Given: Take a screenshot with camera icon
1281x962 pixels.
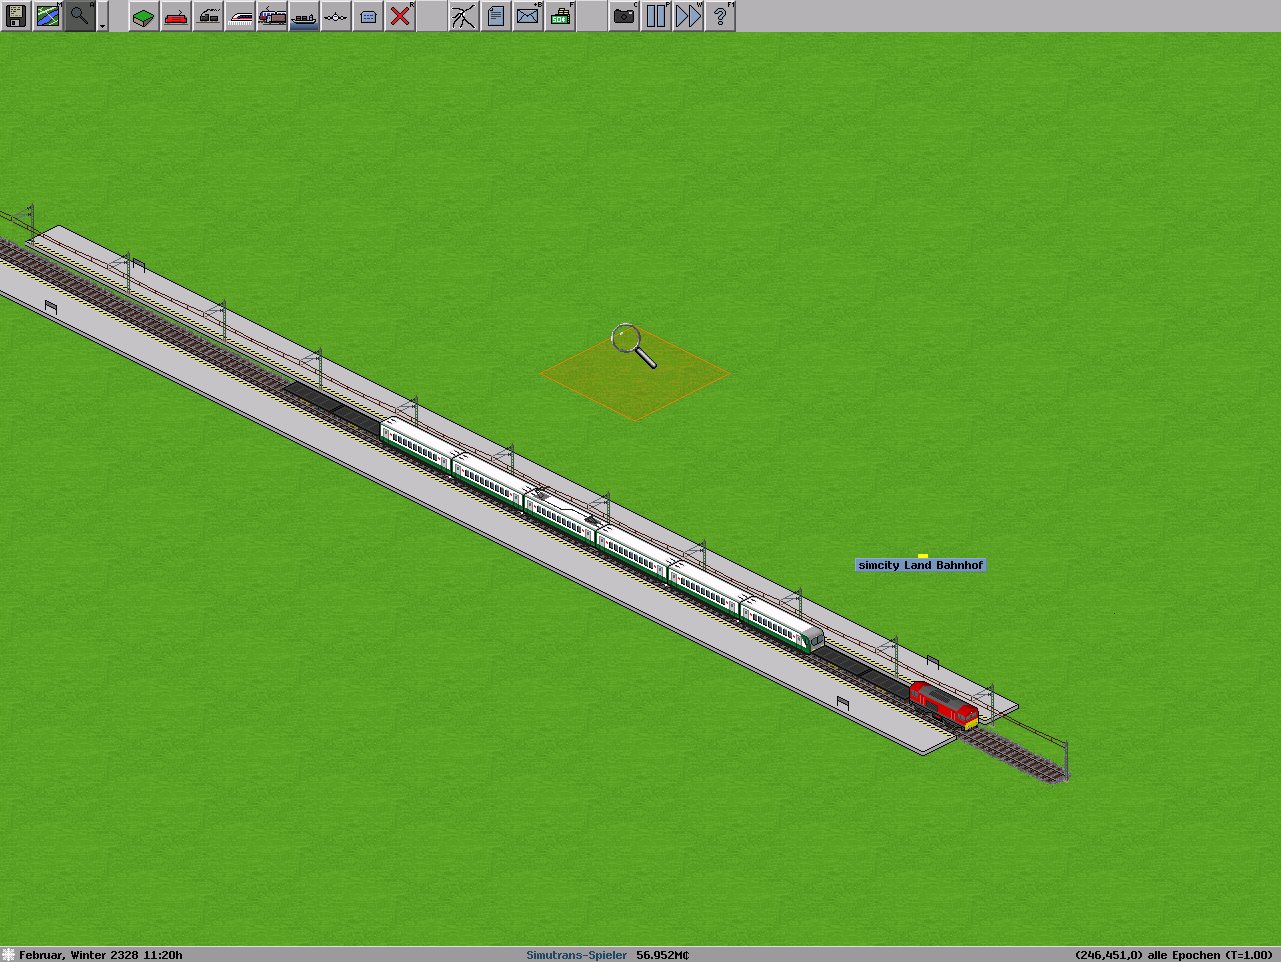Looking at the screenshot, I should (624, 16).
